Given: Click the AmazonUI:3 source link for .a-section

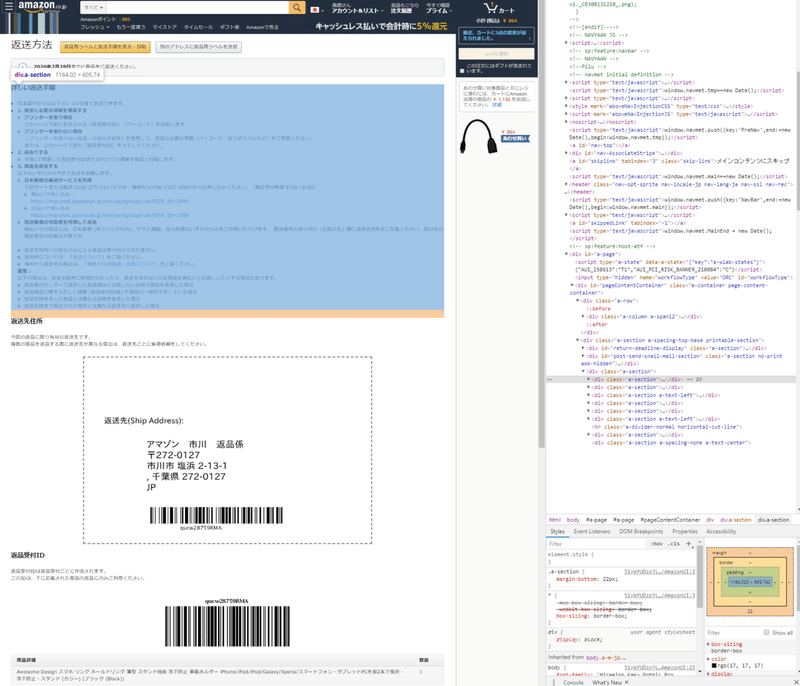Looking at the screenshot, I should click(x=659, y=572).
